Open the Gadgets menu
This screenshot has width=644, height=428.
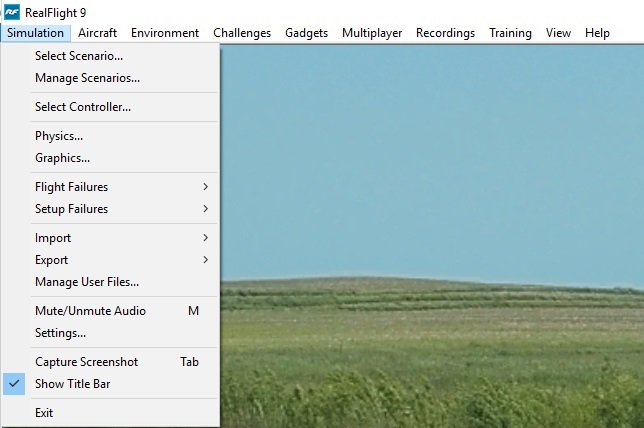(x=306, y=33)
